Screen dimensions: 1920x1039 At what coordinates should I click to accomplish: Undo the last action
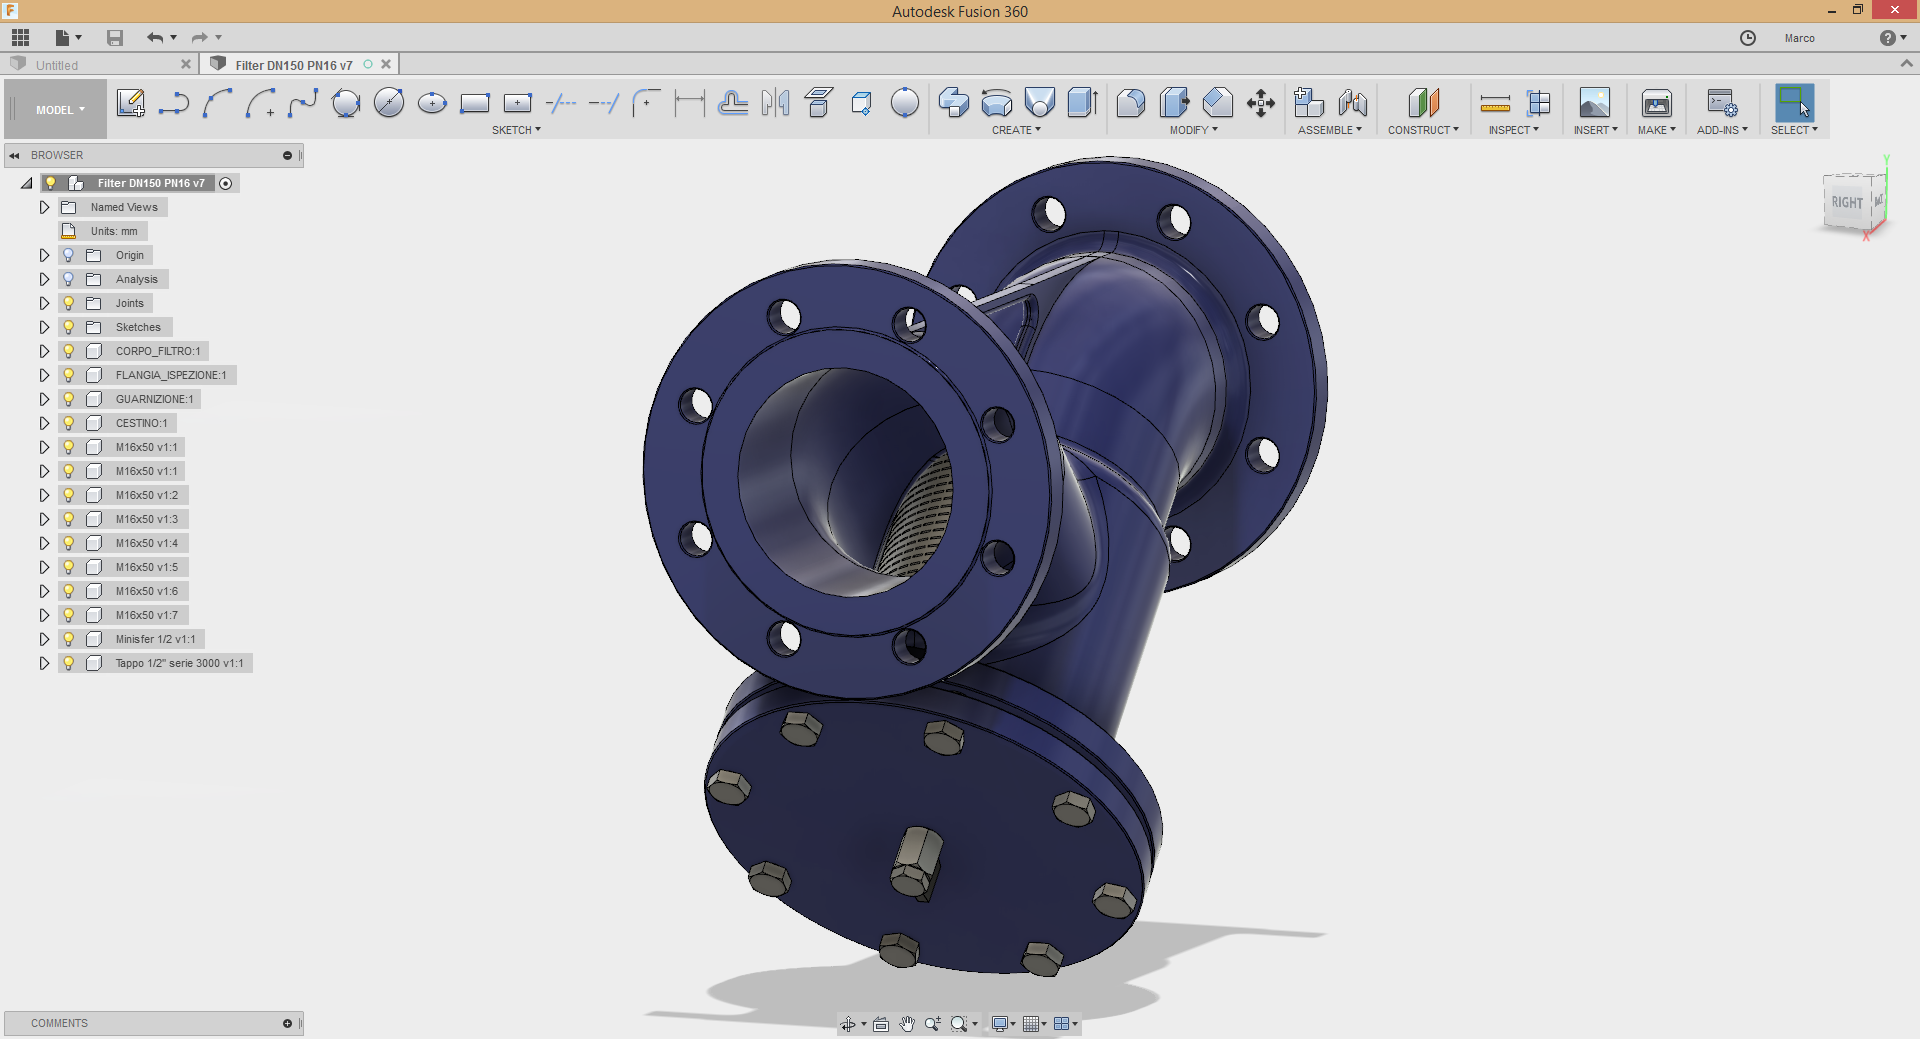click(x=155, y=38)
